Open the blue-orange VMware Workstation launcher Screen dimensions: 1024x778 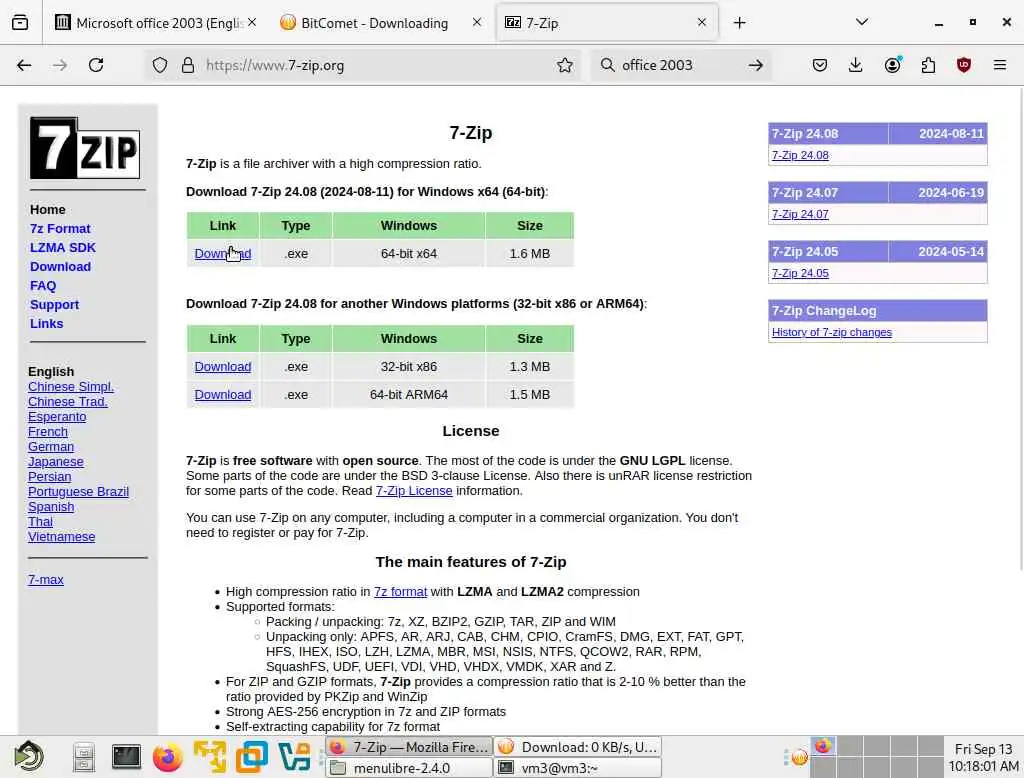coord(251,757)
